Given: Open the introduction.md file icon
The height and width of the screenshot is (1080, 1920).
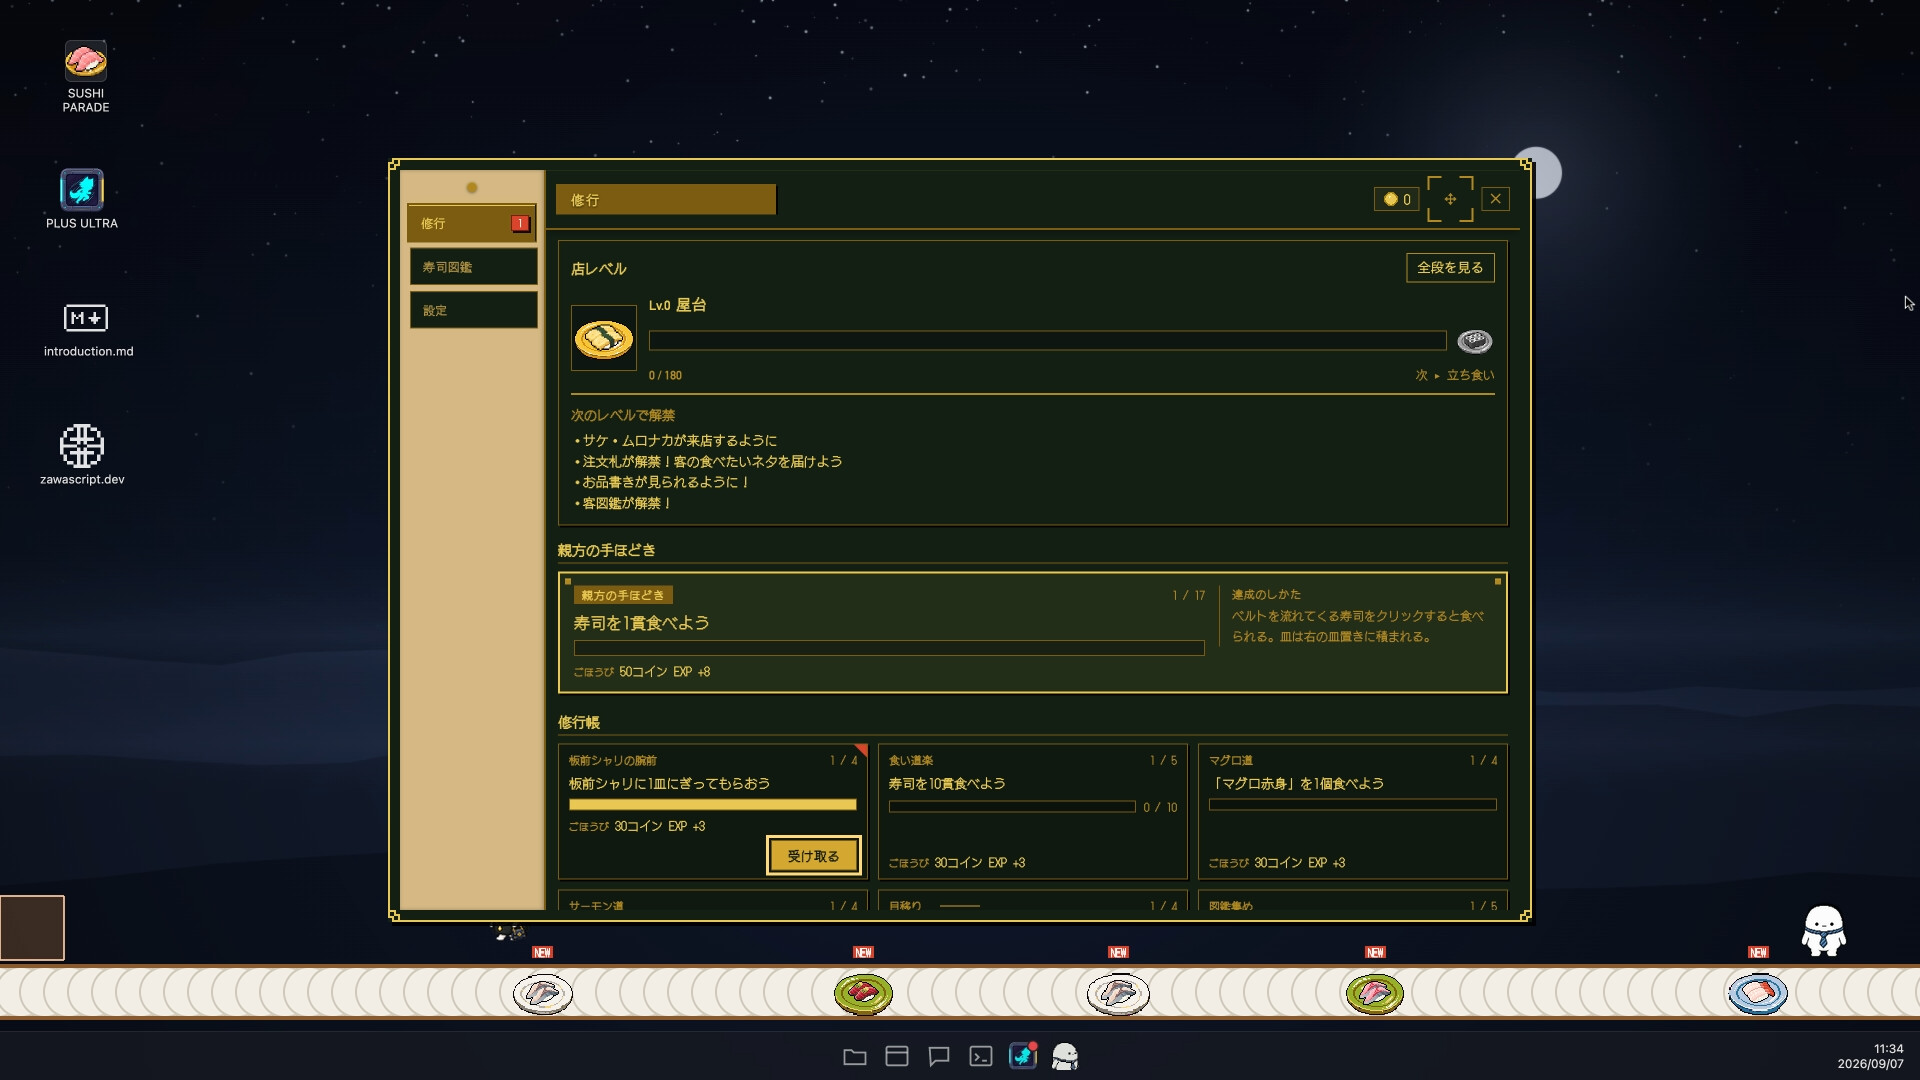Looking at the screenshot, I should tap(86, 318).
